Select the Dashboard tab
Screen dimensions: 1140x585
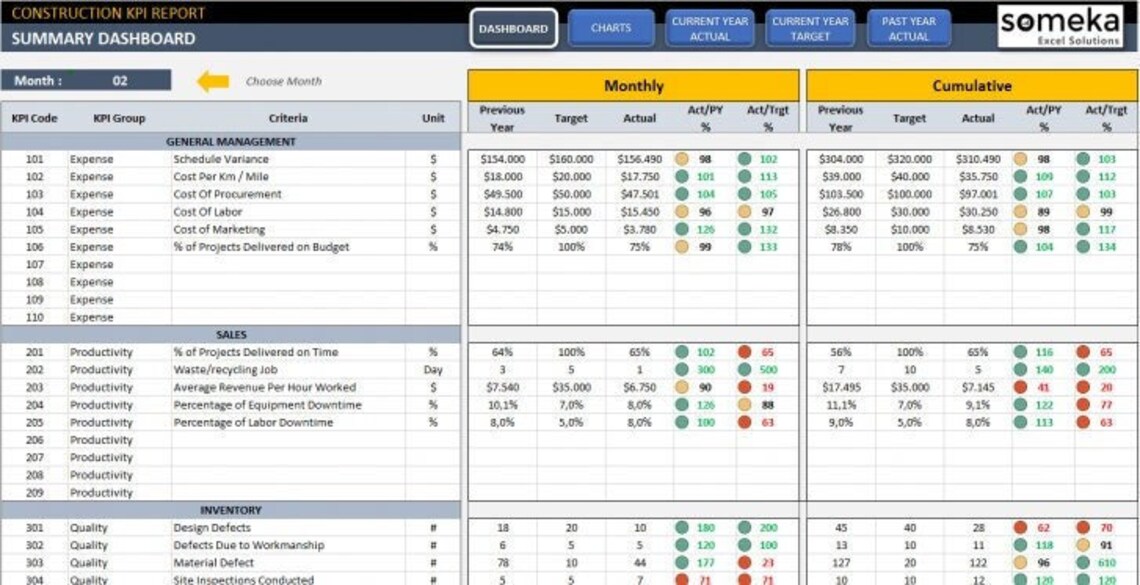(512, 29)
